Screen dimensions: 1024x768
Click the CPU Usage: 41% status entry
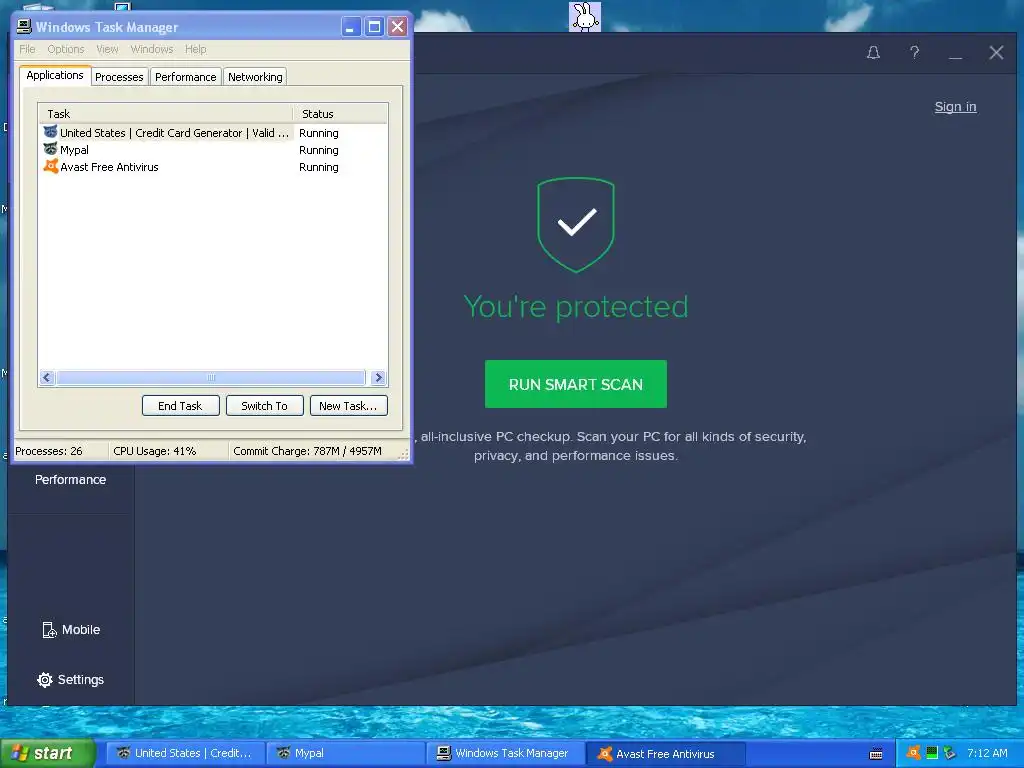[168, 451]
